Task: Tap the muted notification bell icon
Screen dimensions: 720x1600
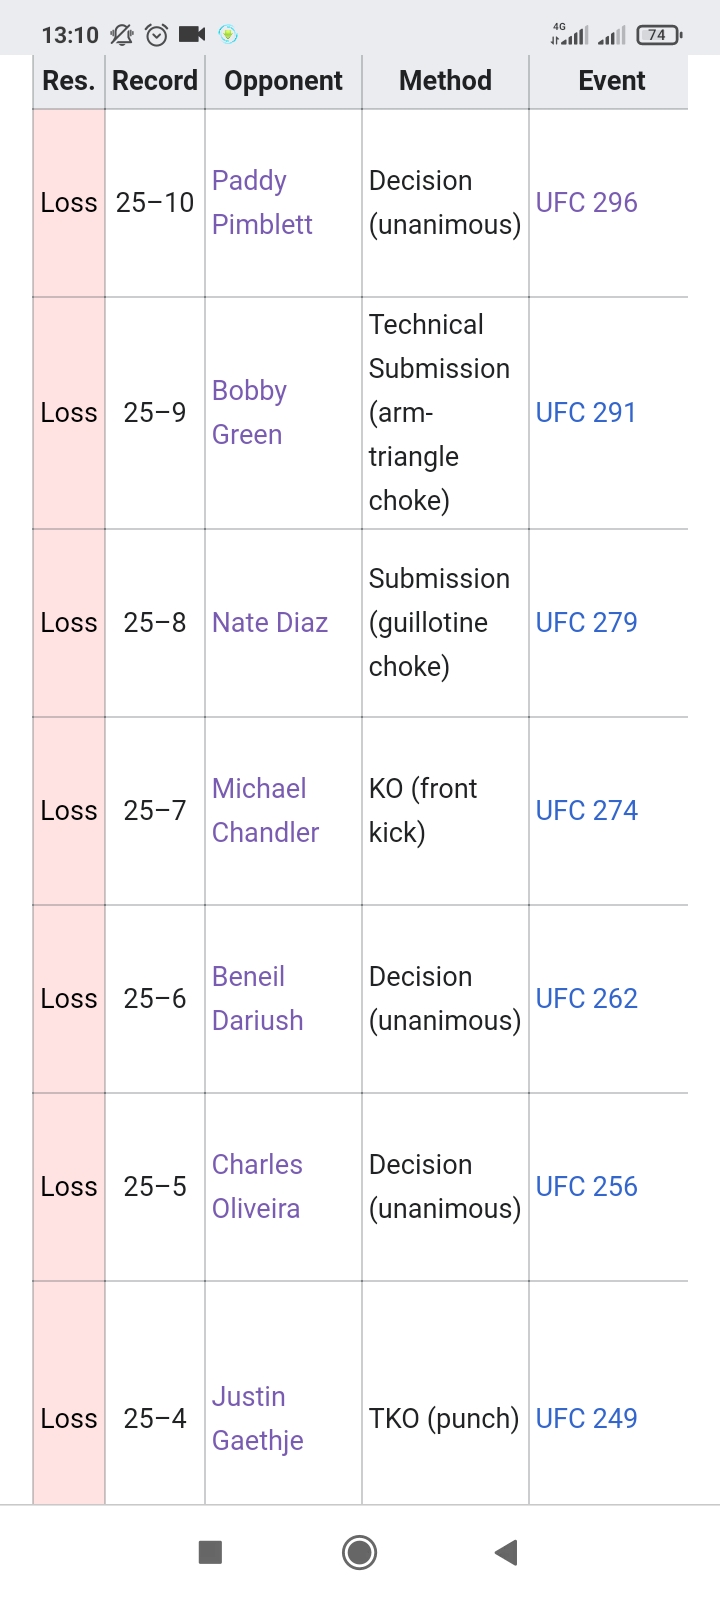Action: click(122, 35)
